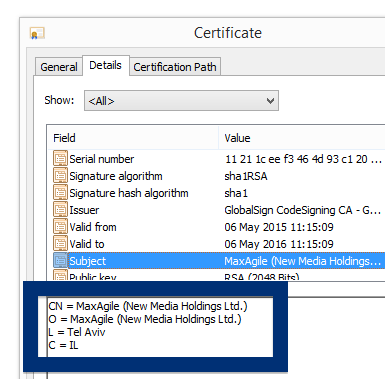Click the Valid from field icon
Image resolution: width=385 pixels, height=379 pixels.
60,227
